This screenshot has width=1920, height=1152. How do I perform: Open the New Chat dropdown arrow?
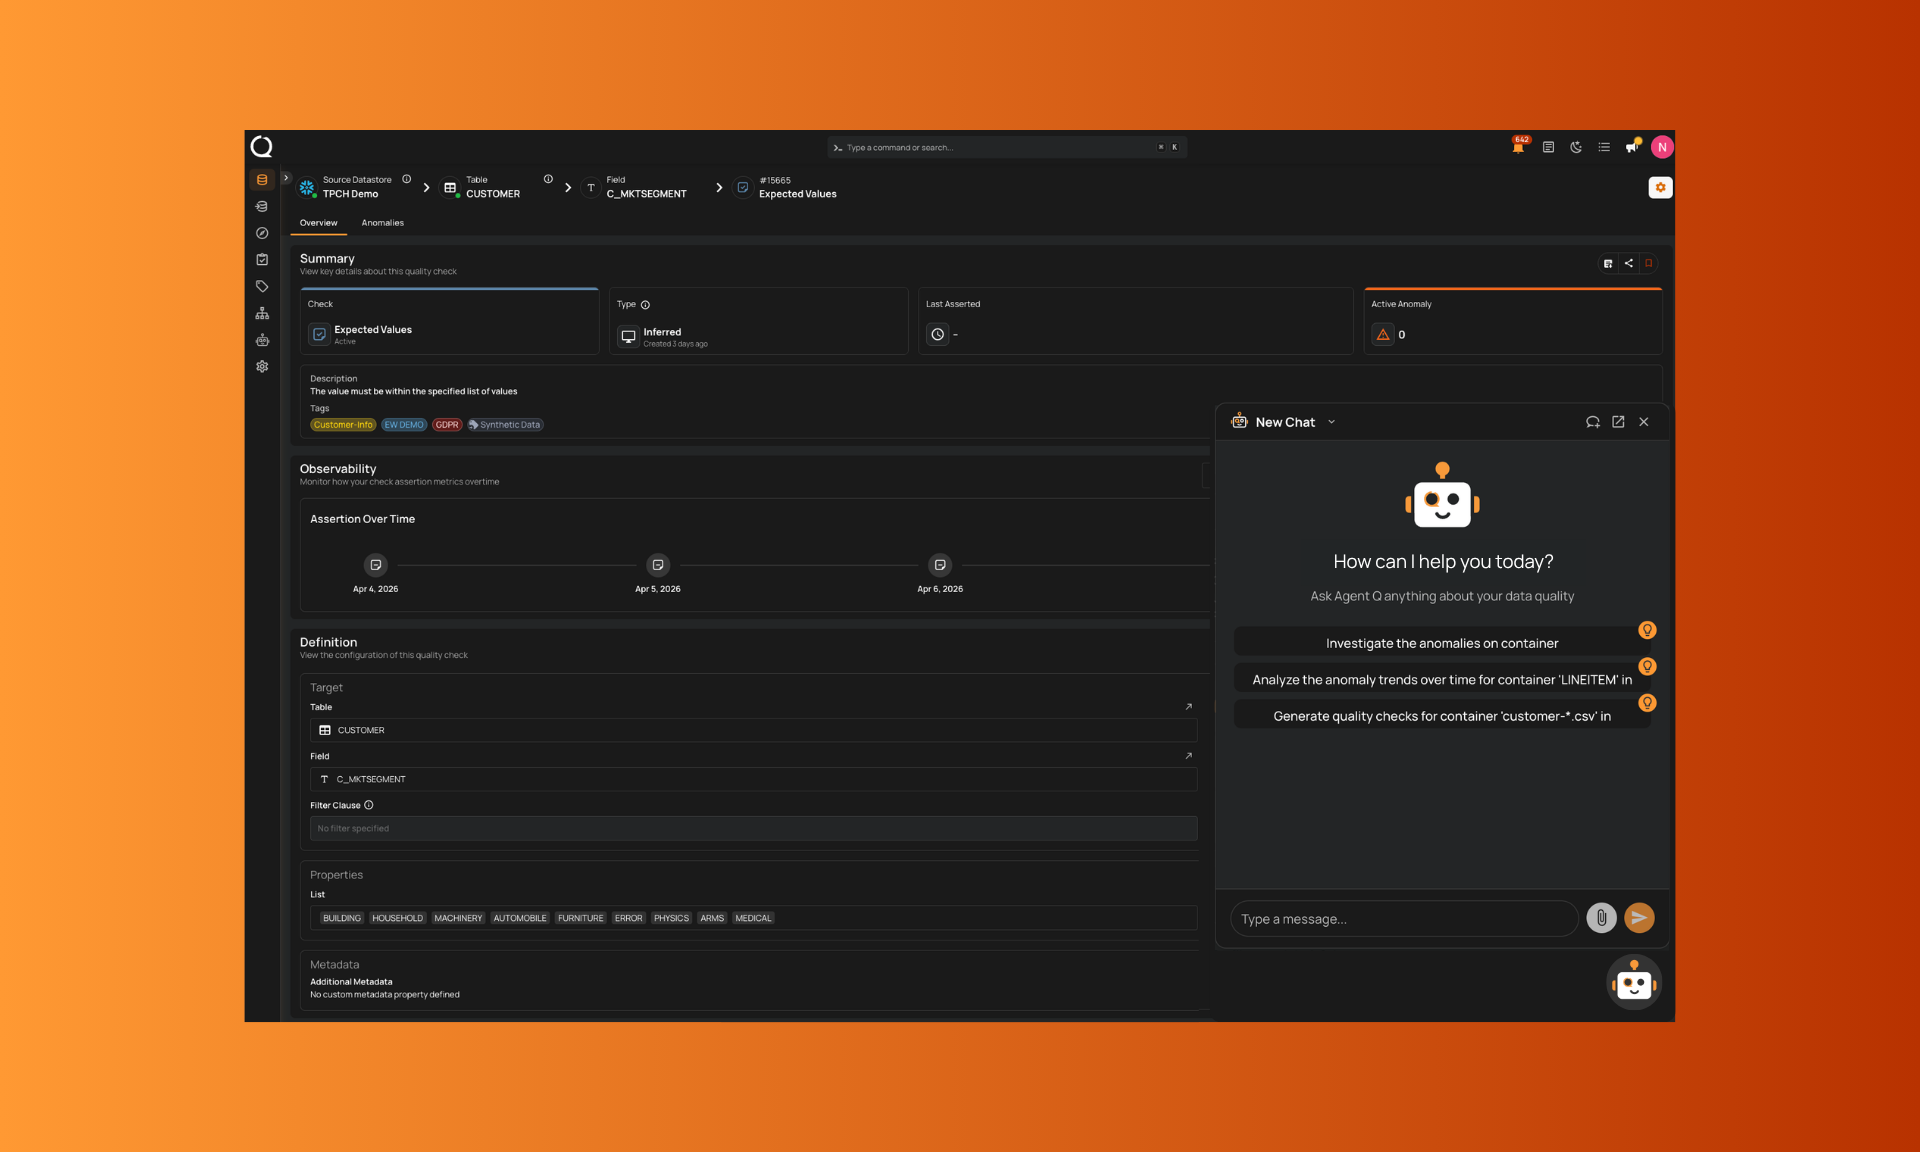tap(1332, 422)
